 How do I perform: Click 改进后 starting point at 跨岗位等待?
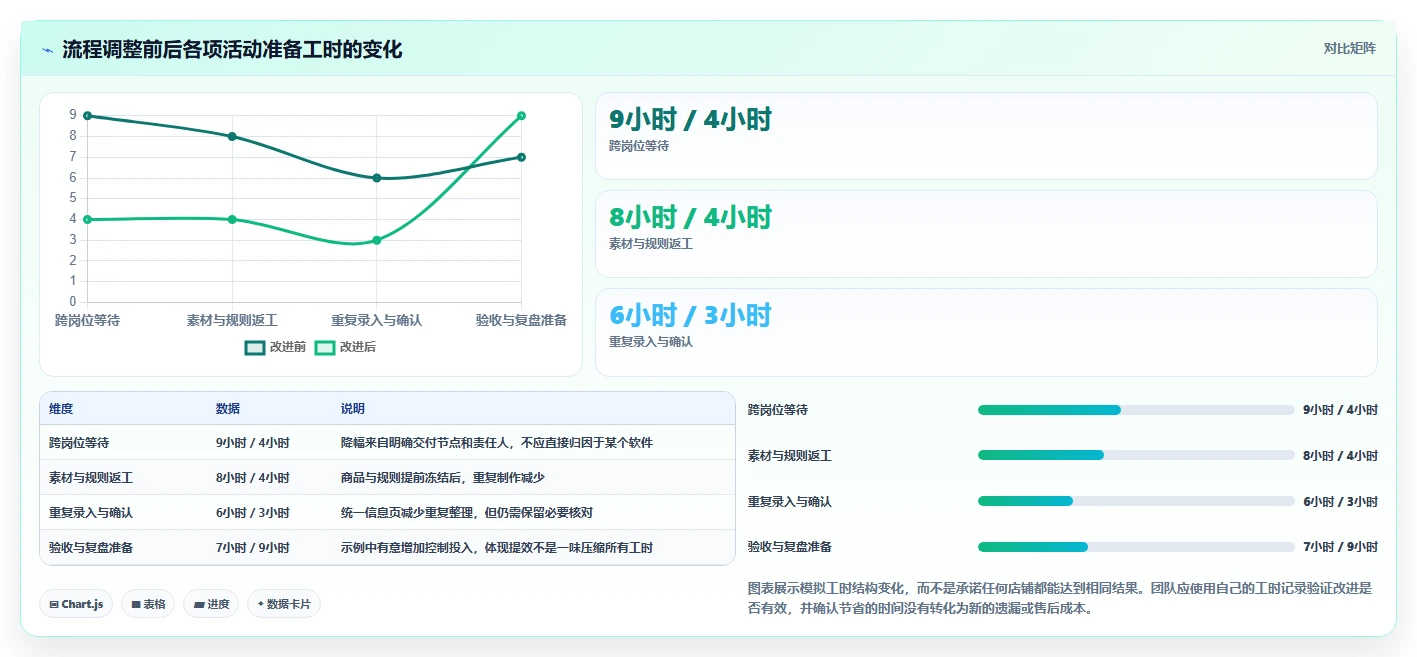coord(88,219)
